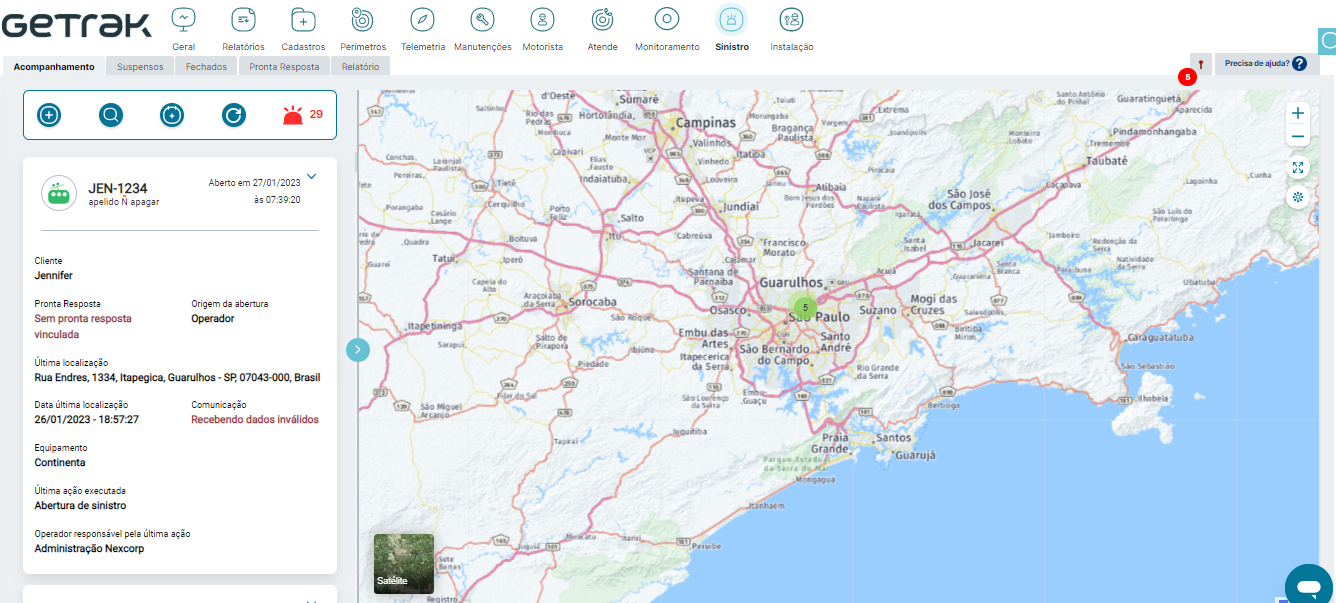
Task: Click 'Sem pronta resposta vinculada' text
Action: coord(83,326)
